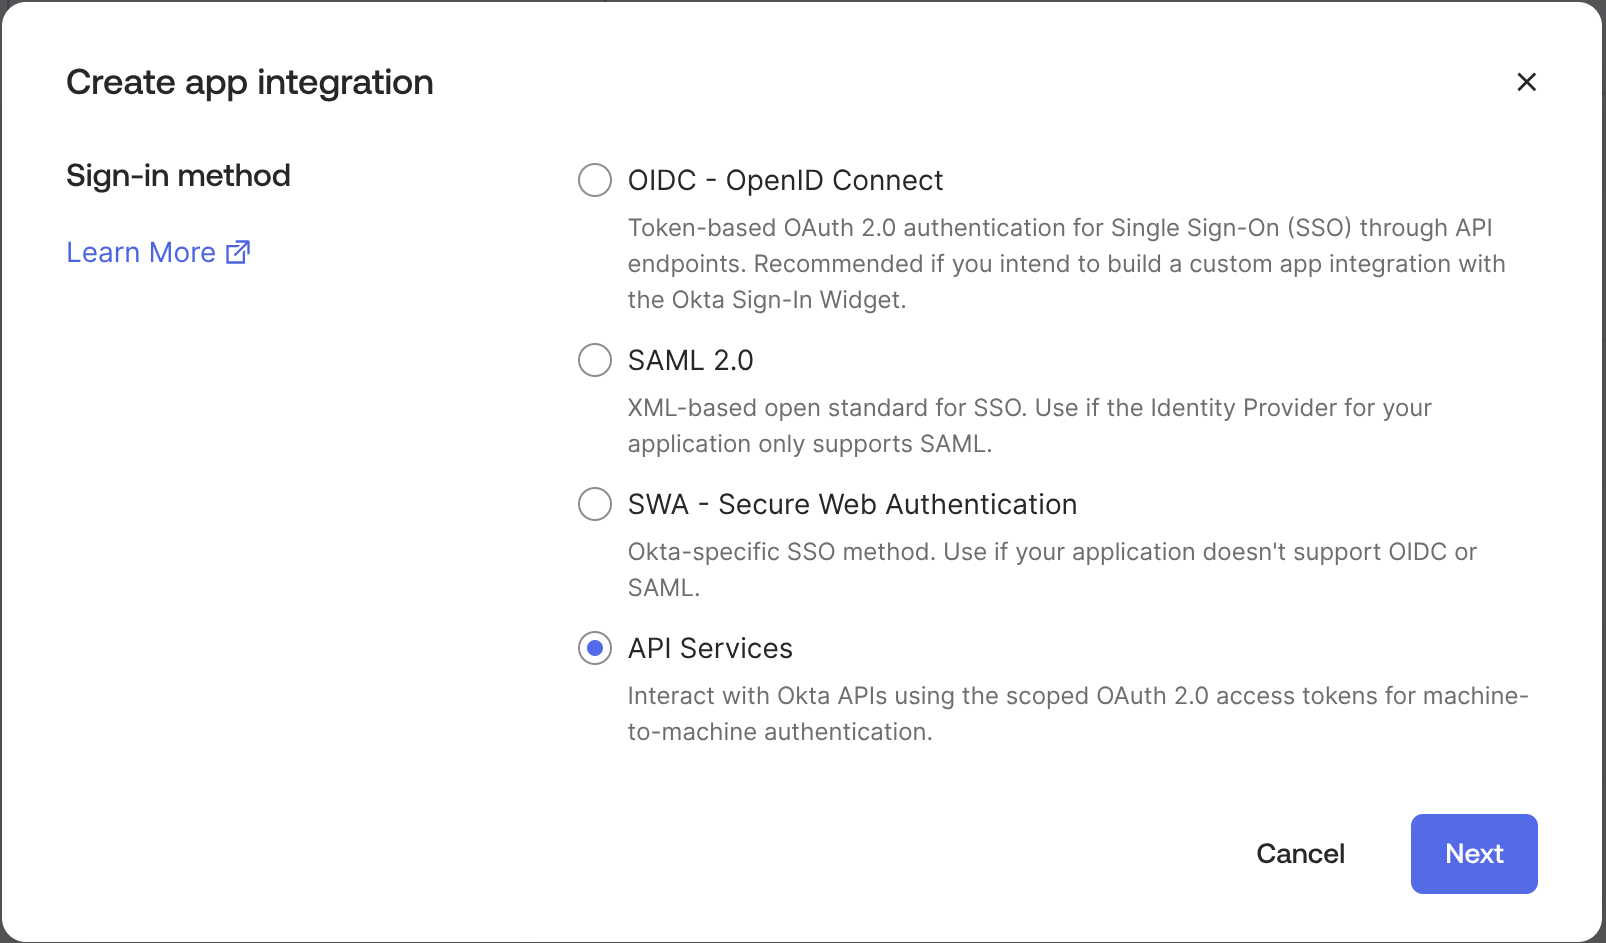
Task: Select the API Services radio button
Action: point(595,648)
